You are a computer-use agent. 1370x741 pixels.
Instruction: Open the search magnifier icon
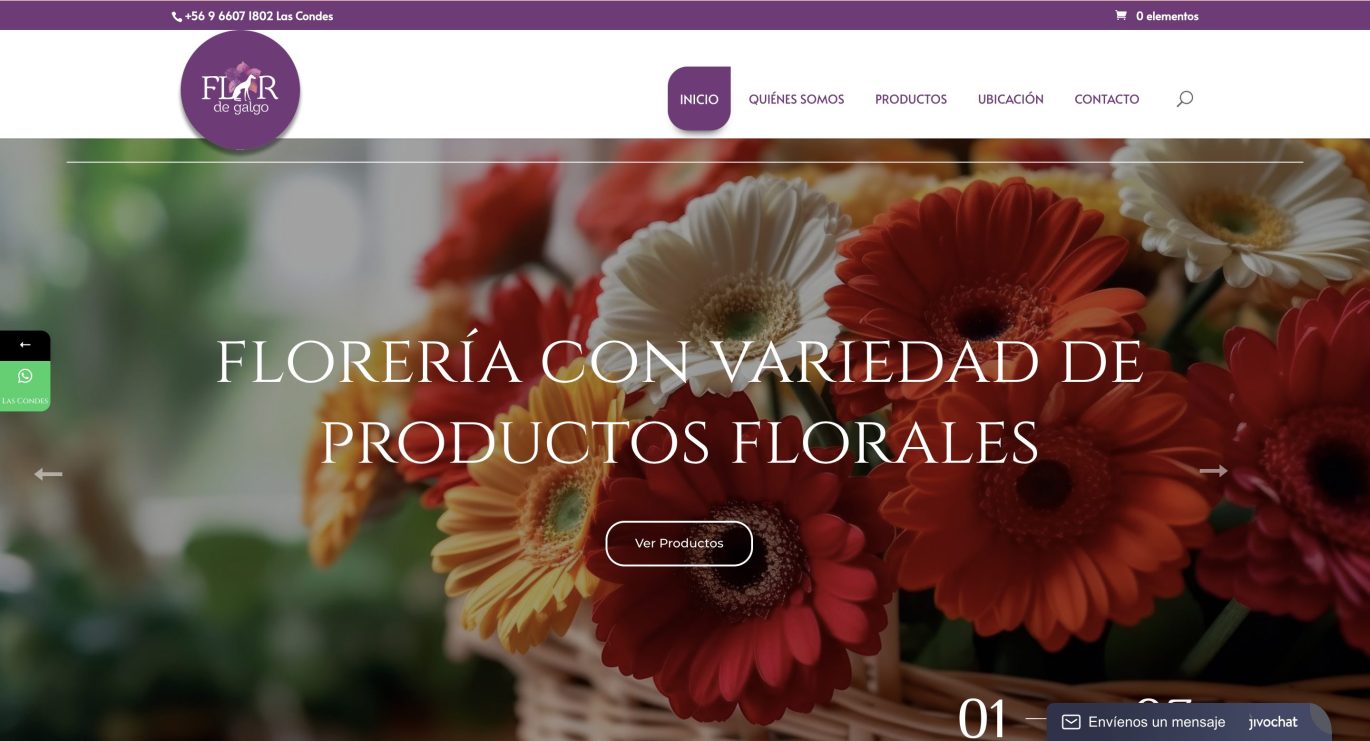pos(1185,99)
